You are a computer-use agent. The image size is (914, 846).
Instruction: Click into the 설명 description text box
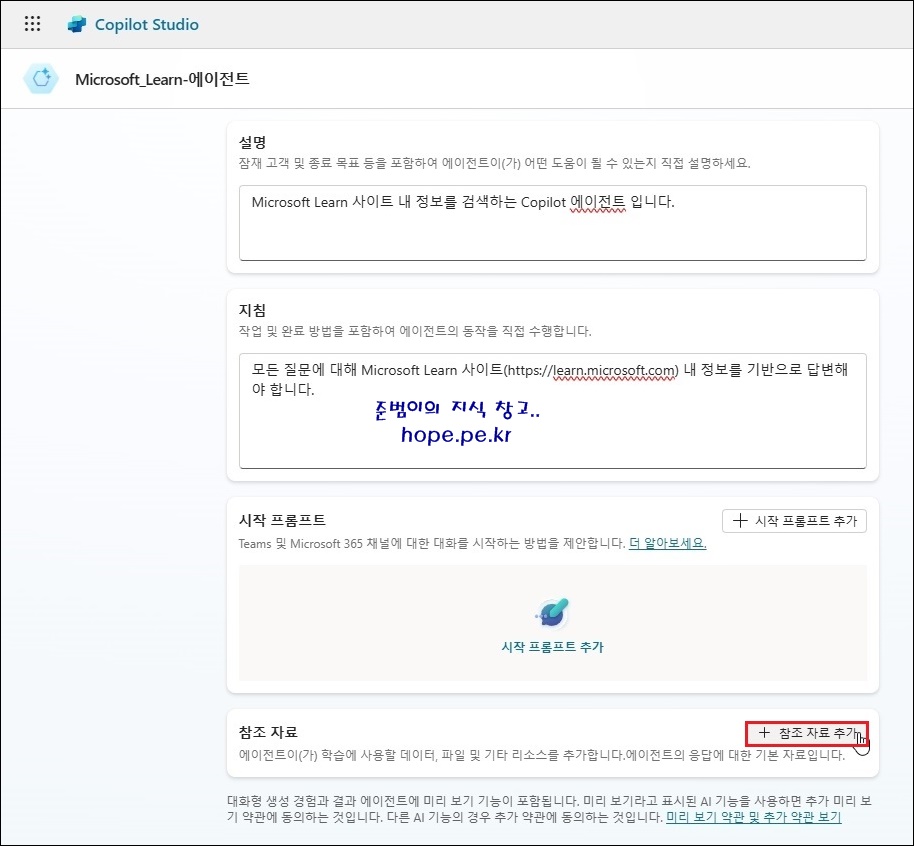(552, 223)
